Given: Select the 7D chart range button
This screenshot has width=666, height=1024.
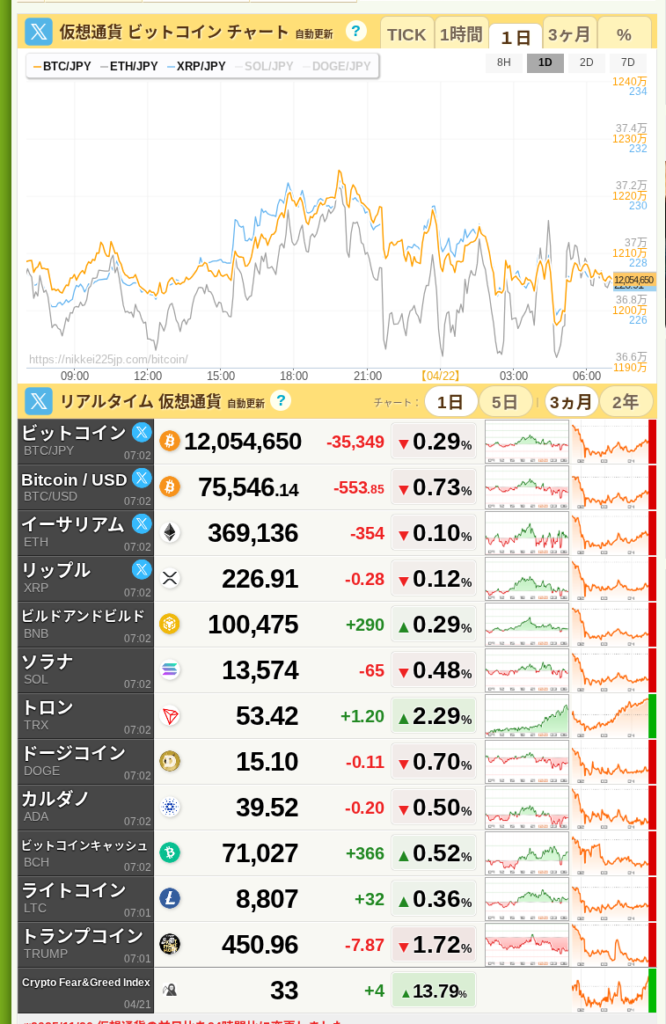Looking at the screenshot, I should (628, 63).
